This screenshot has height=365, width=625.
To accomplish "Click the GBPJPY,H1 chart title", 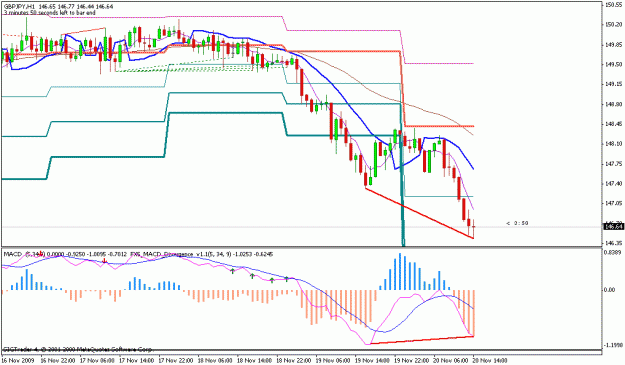I will pyautogui.click(x=20, y=7).
